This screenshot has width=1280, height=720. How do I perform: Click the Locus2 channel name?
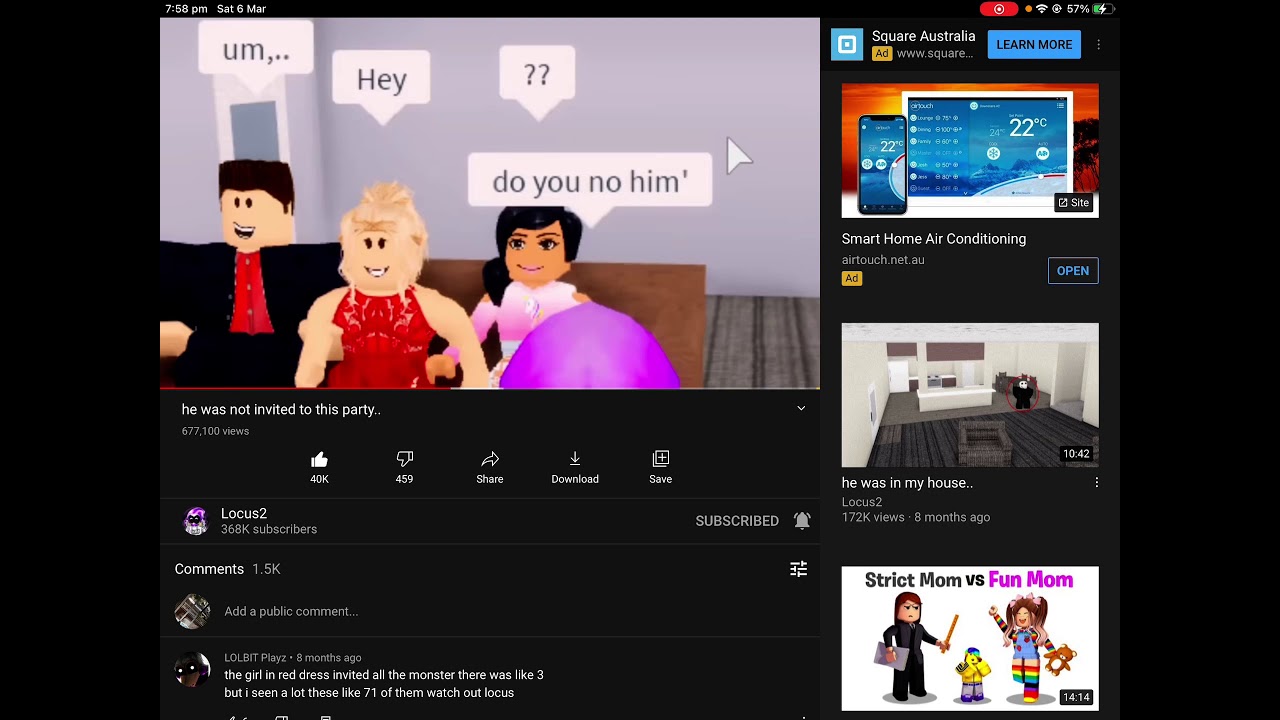tap(244, 513)
